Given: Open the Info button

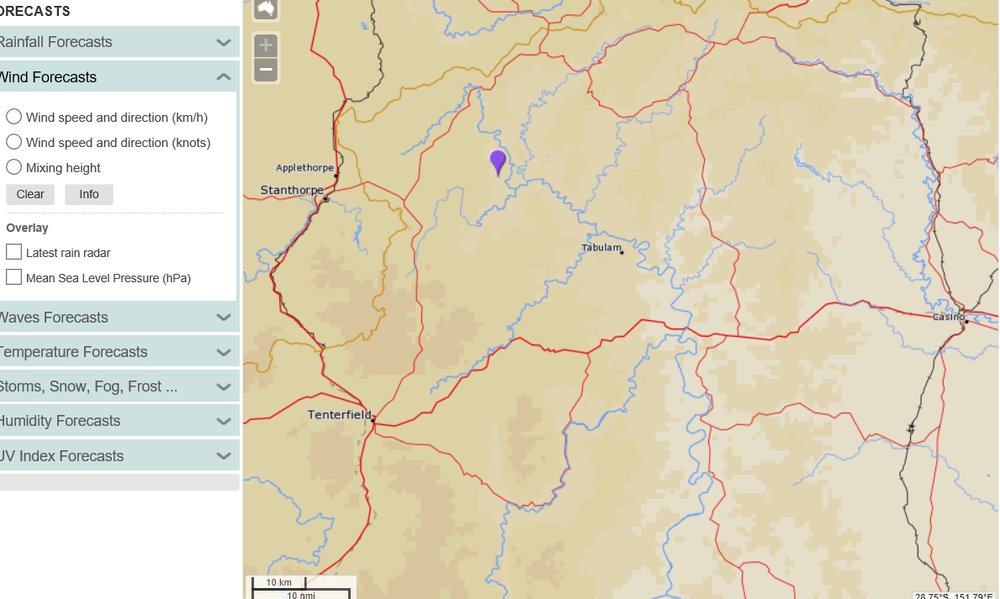Looking at the screenshot, I should pyautogui.click(x=89, y=195).
